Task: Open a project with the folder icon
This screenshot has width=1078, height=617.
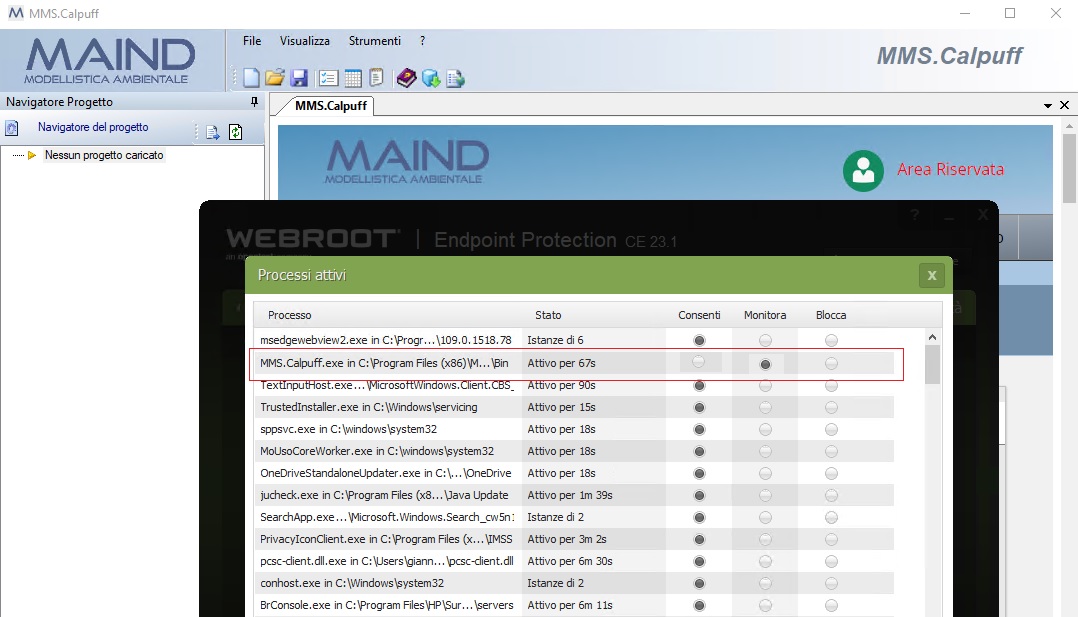Action: 274,78
